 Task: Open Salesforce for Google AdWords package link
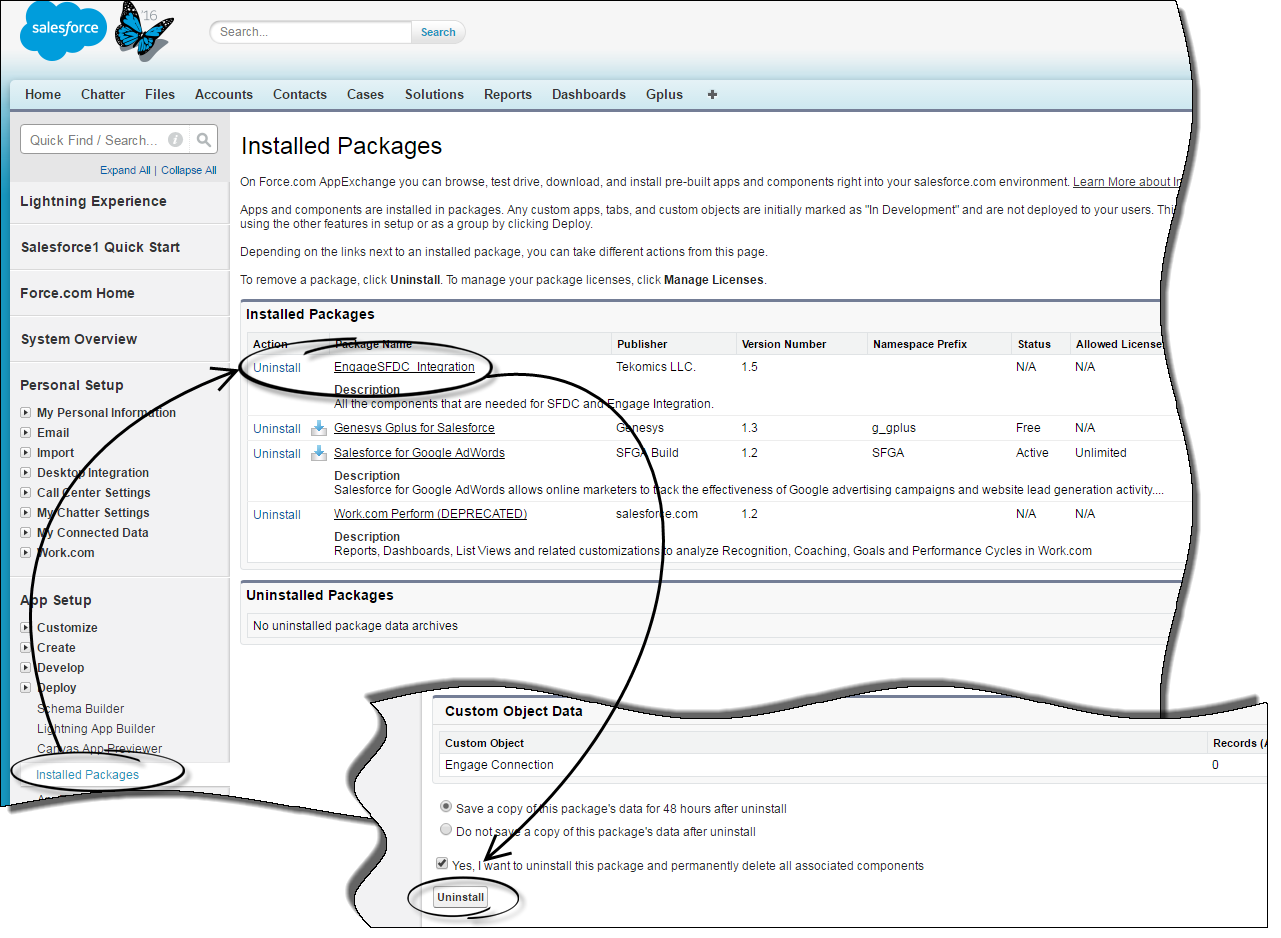click(419, 452)
